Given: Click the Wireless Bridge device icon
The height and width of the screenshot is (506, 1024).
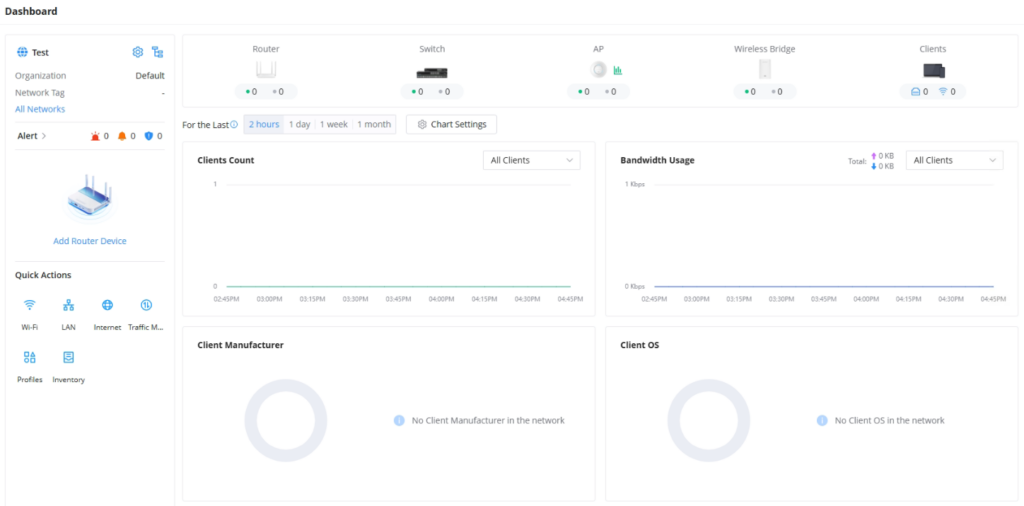Looking at the screenshot, I should point(765,69).
